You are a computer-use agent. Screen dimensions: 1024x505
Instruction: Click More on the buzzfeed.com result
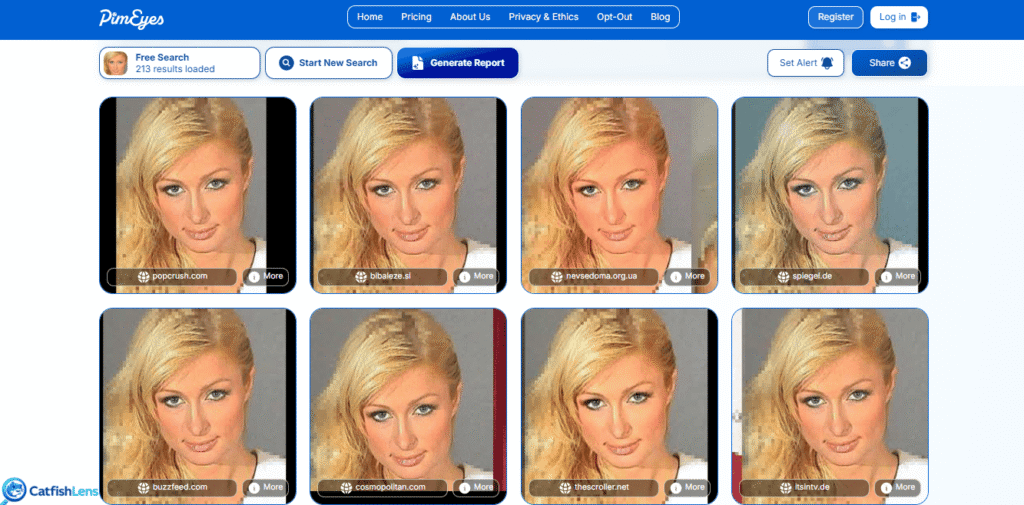[x=266, y=487]
